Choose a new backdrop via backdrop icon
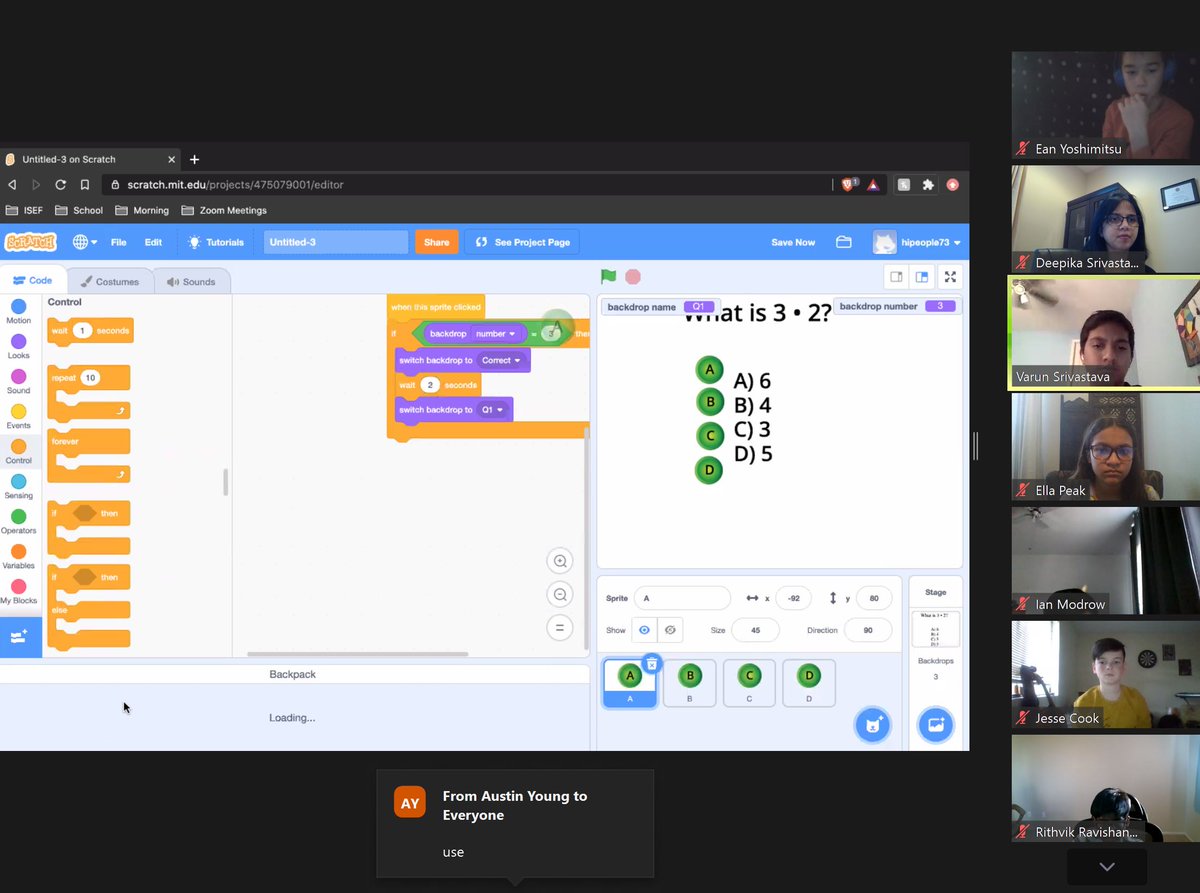Screen dimensions: 1200x893 pyautogui.click(x=935, y=724)
